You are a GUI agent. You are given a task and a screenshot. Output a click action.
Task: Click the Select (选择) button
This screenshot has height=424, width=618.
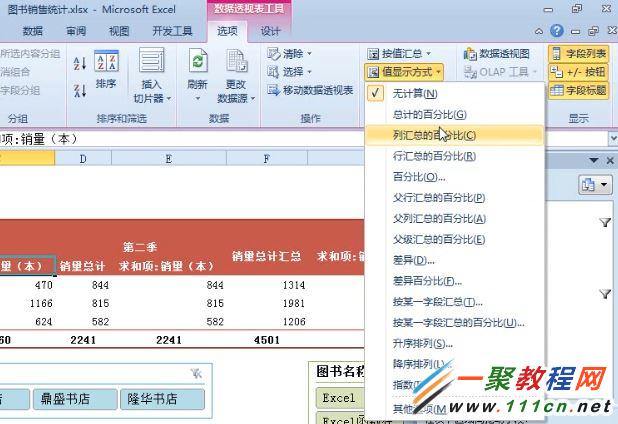click(x=289, y=72)
